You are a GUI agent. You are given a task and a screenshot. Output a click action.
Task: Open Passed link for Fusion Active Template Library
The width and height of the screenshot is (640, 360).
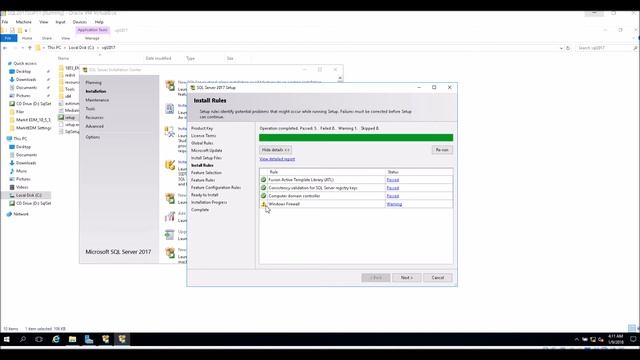[393, 180]
